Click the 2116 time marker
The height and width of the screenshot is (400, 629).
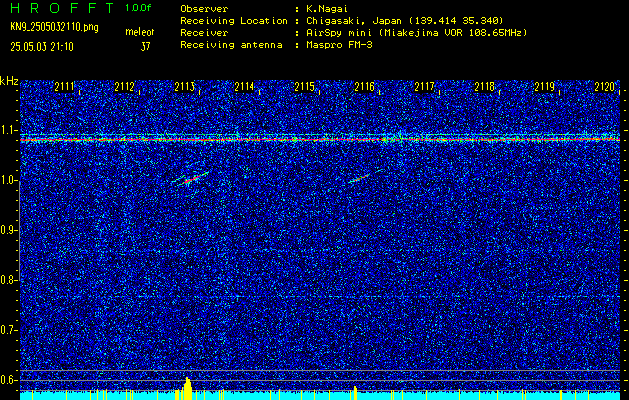tap(364, 87)
